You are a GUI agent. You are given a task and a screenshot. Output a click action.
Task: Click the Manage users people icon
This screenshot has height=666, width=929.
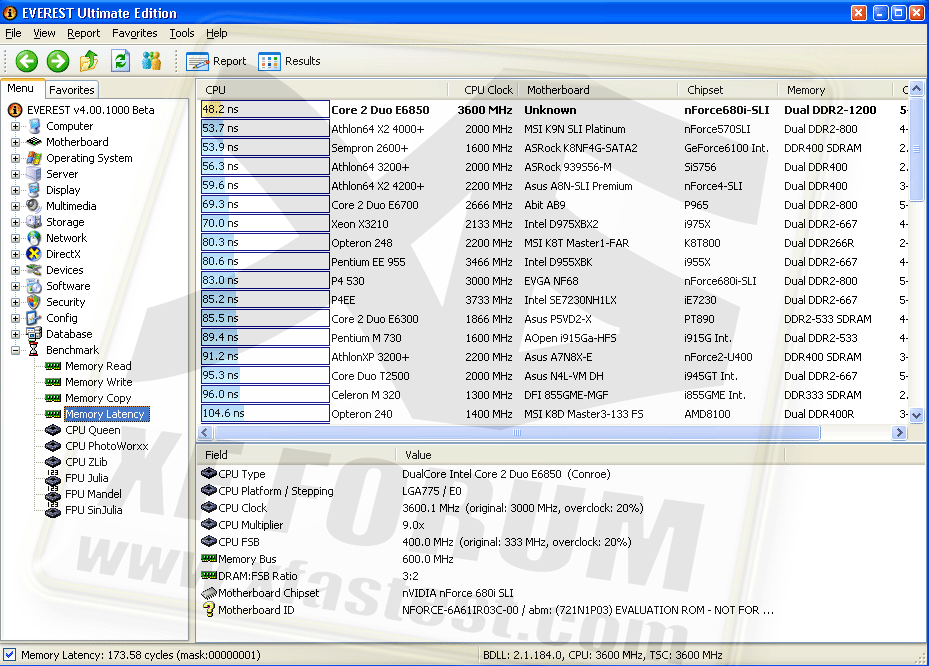(x=152, y=60)
